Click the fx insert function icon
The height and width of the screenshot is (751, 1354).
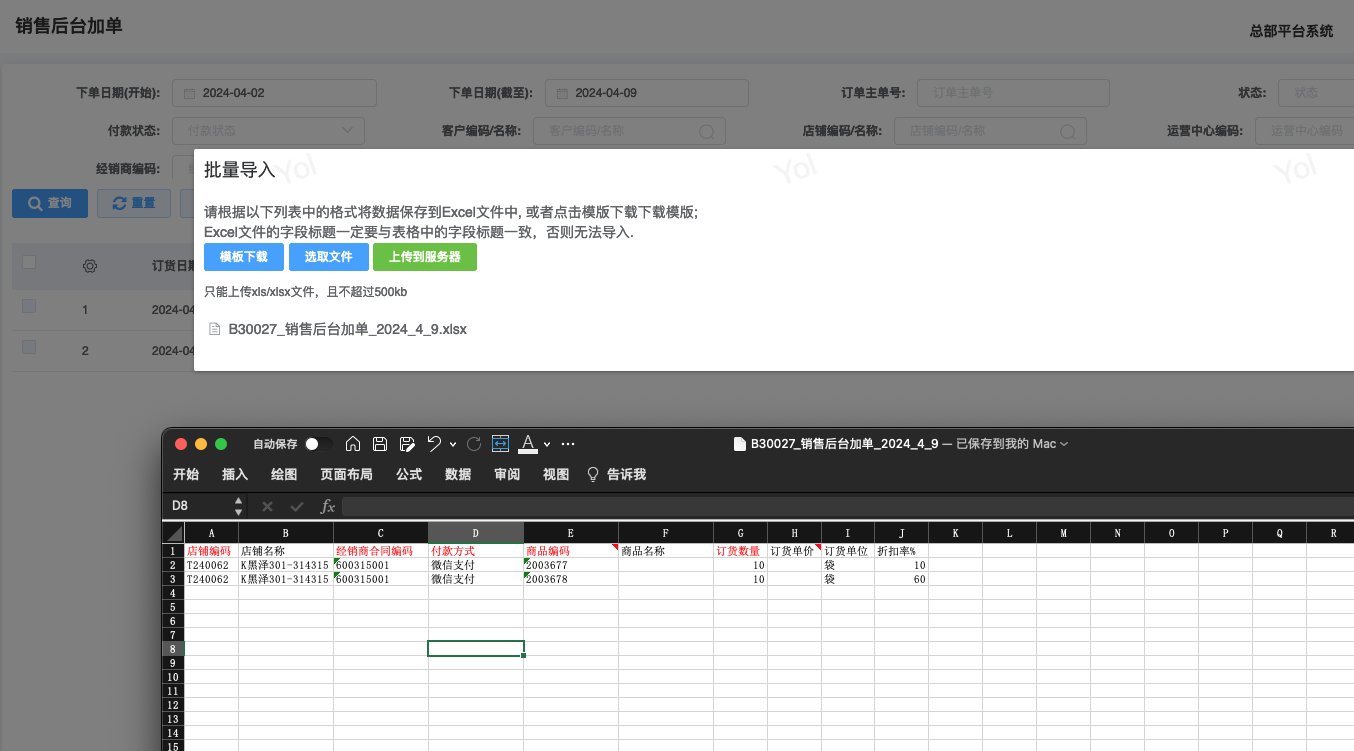(x=327, y=506)
